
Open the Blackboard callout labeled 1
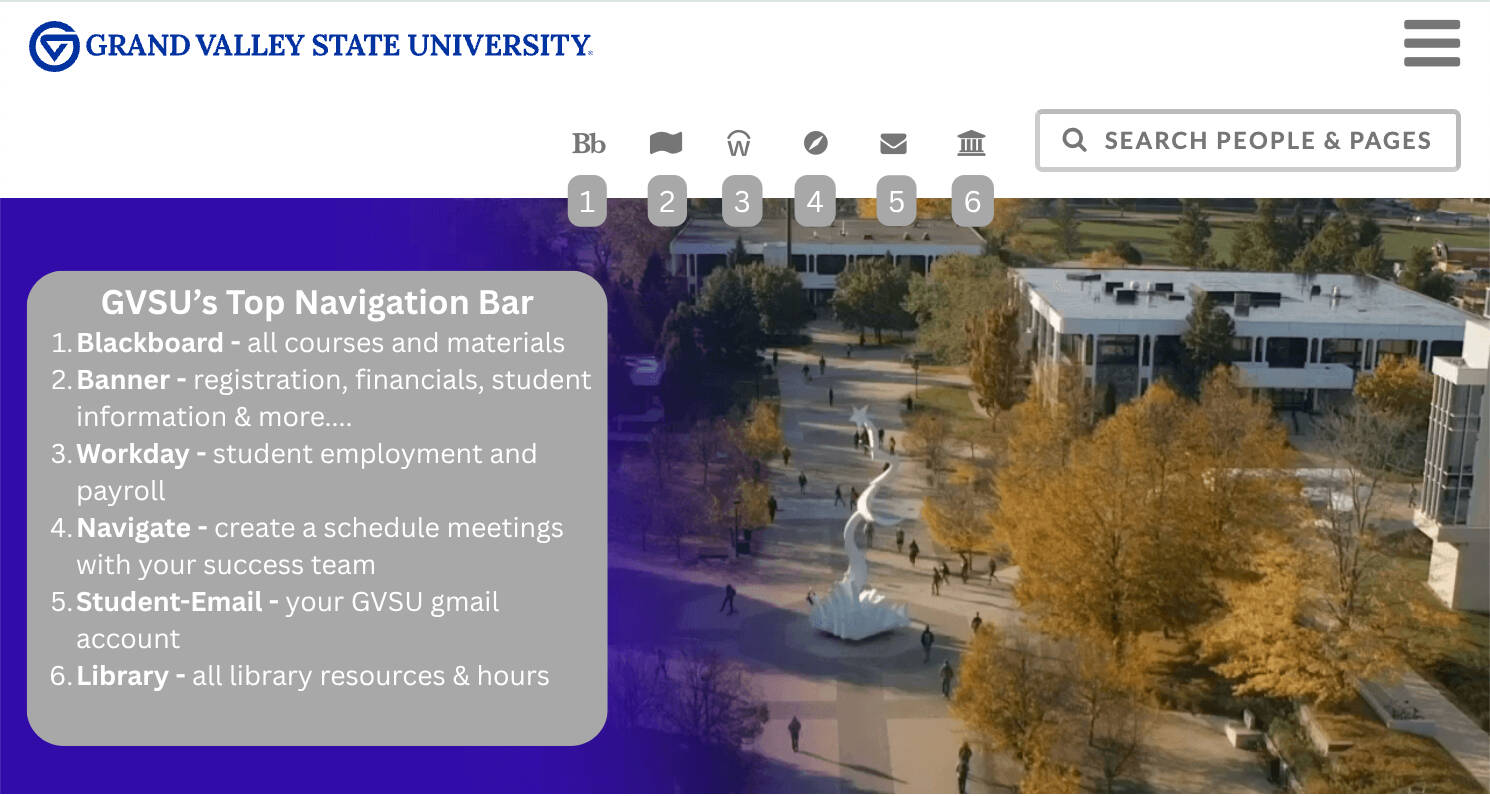tap(589, 200)
